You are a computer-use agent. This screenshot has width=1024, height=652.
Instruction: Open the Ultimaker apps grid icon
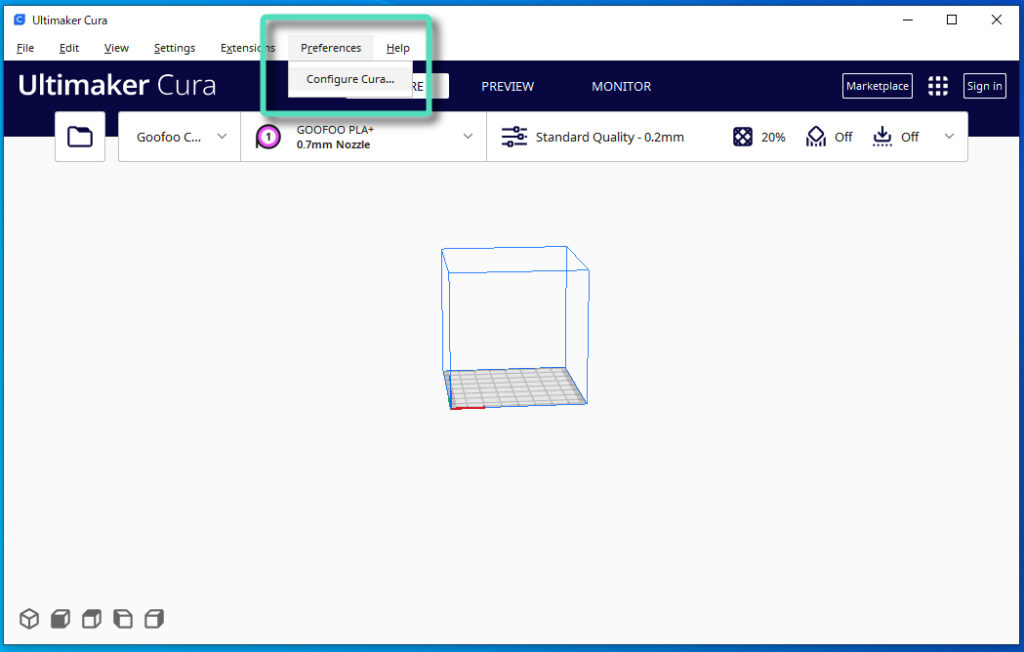tap(938, 86)
